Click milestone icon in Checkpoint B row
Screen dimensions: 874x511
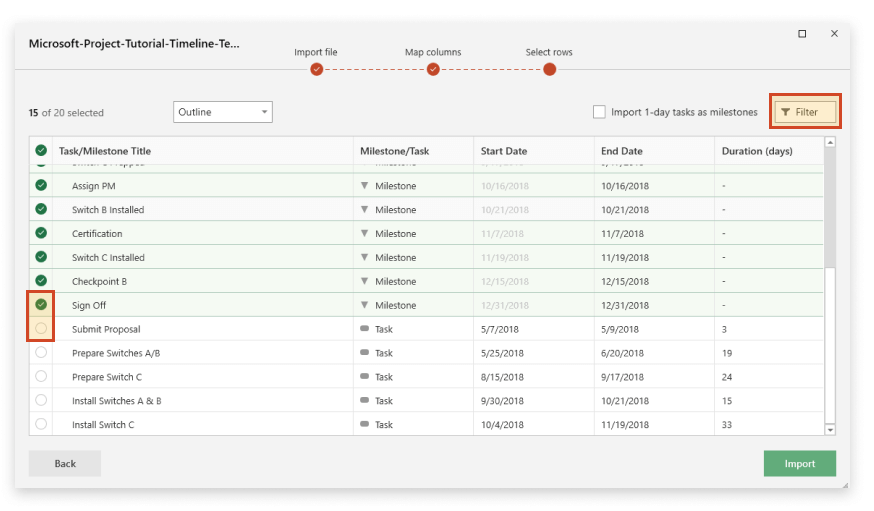tap(365, 281)
